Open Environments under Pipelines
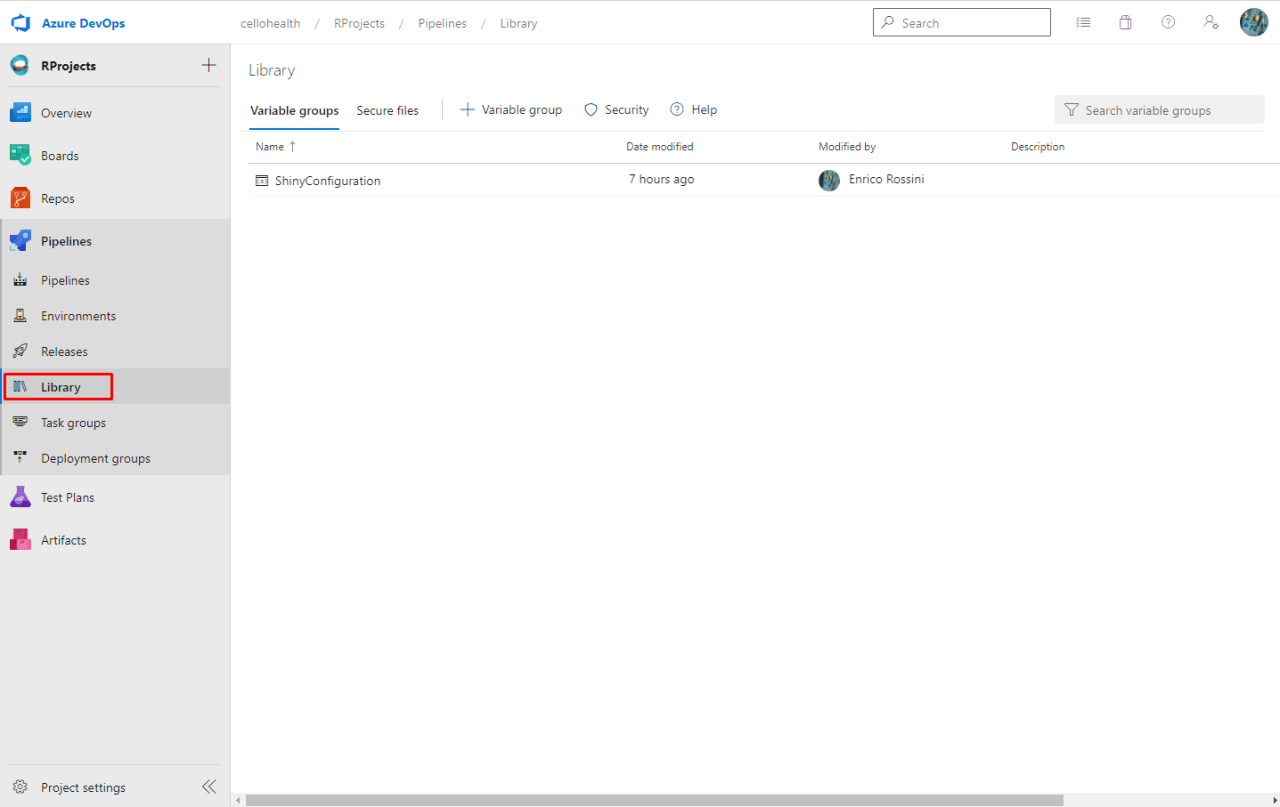Image resolution: width=1280 pixels, height=807 pixels. point(79,315)
